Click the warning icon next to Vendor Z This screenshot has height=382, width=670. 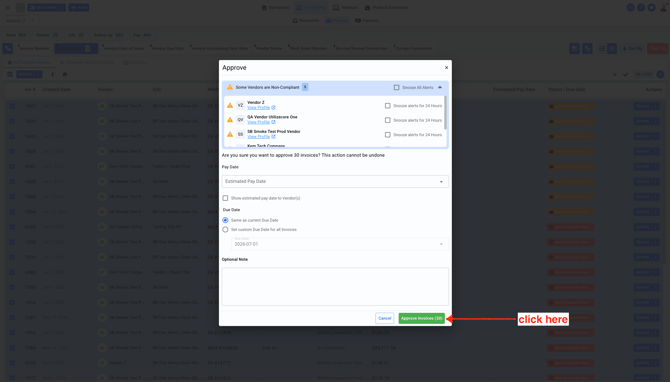pyautogui.click(x=229, y=105)
